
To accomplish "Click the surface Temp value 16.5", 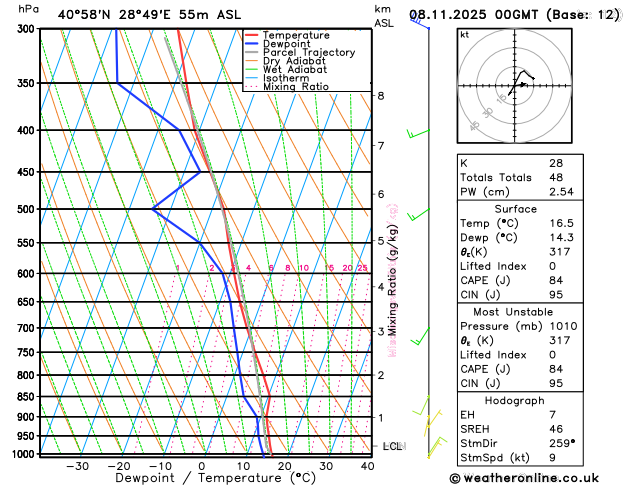I will tap(561, 223).
